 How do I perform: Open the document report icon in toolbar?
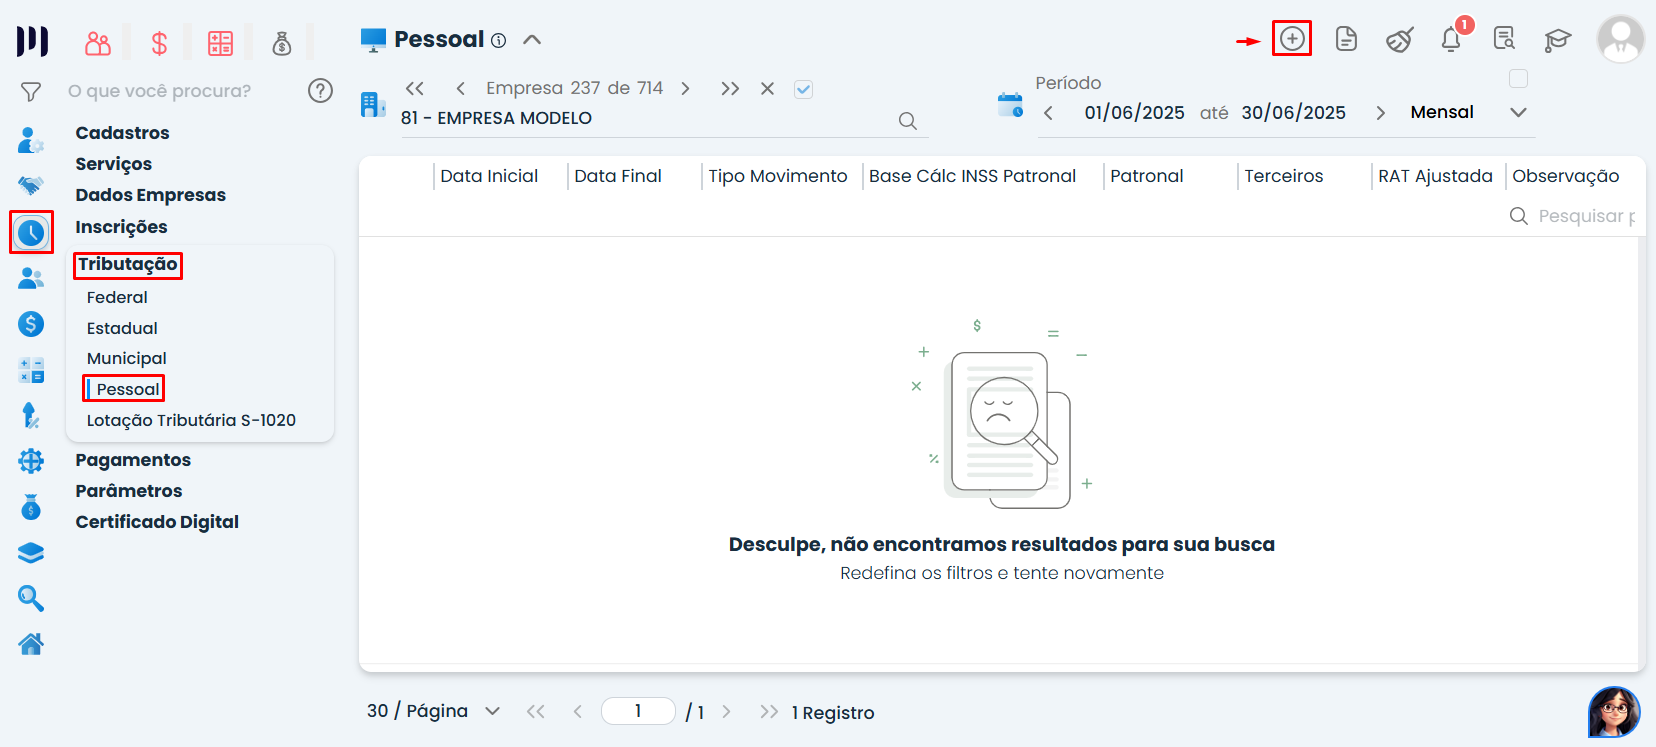(1346, 39)
